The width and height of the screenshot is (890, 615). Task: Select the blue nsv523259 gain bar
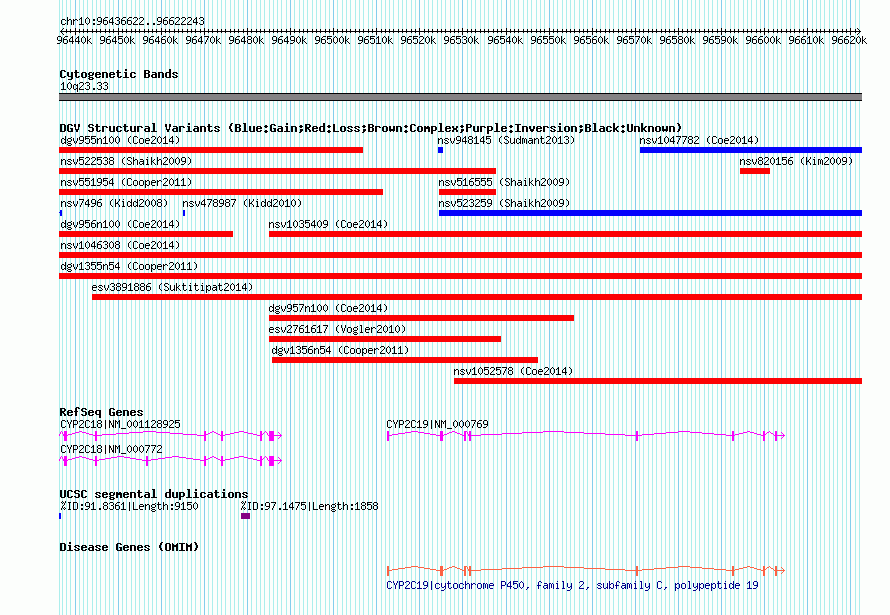[650, 213]
